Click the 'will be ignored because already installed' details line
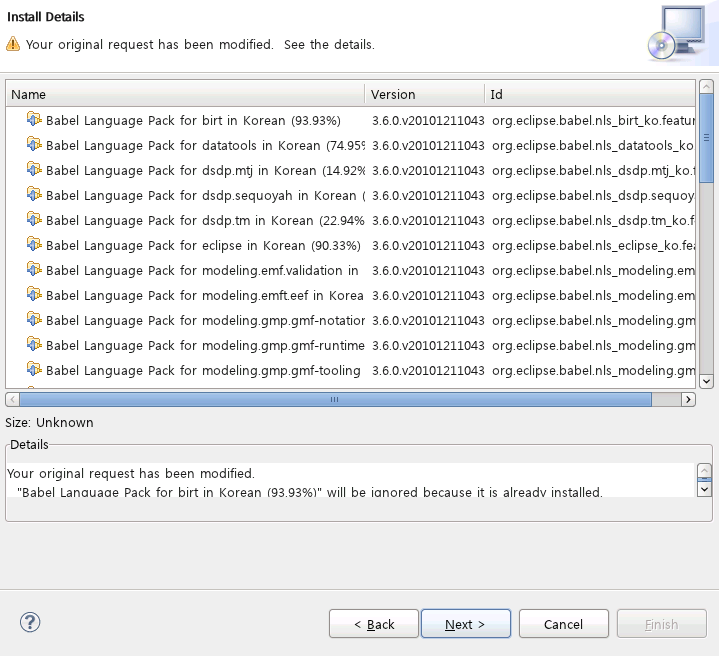 (x=310, y=492)
